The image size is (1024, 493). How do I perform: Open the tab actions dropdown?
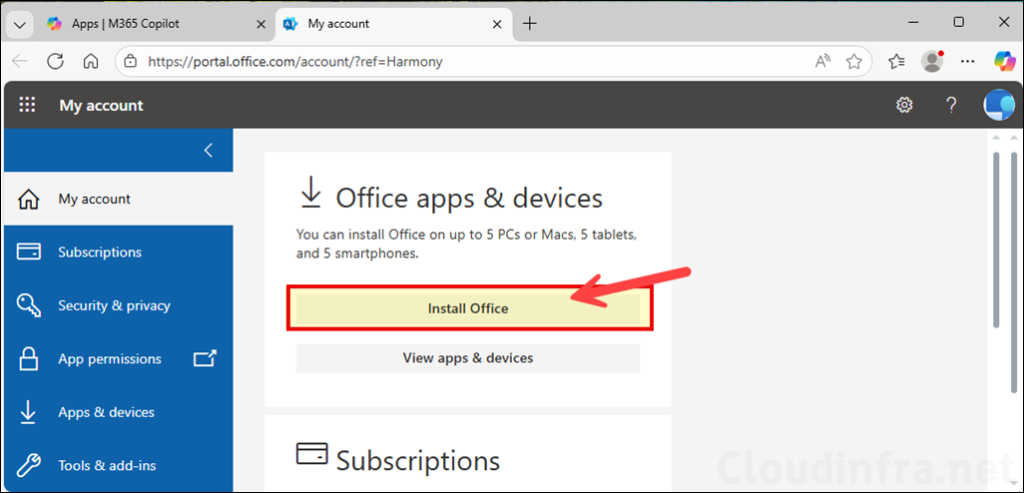coord(20,24)
